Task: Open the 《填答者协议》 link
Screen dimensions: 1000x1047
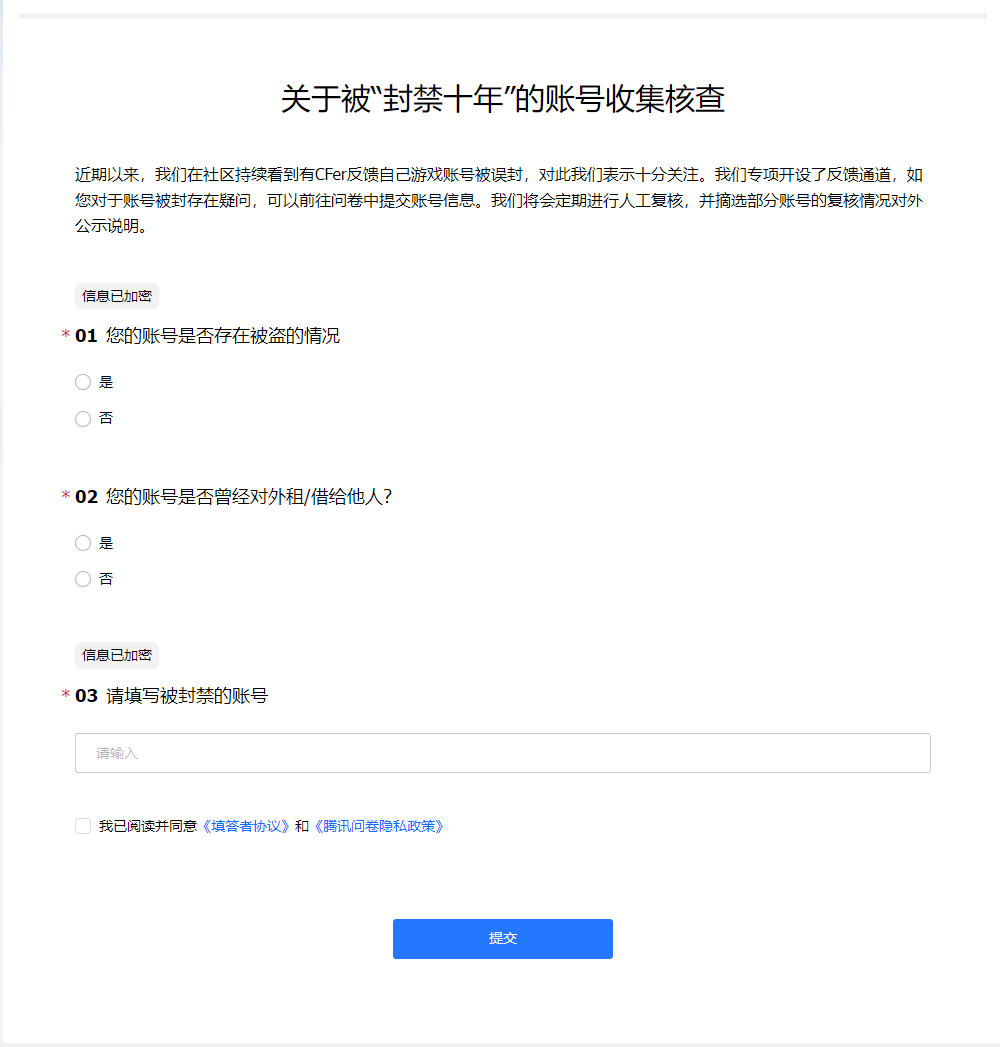Action: pos(246,827)
